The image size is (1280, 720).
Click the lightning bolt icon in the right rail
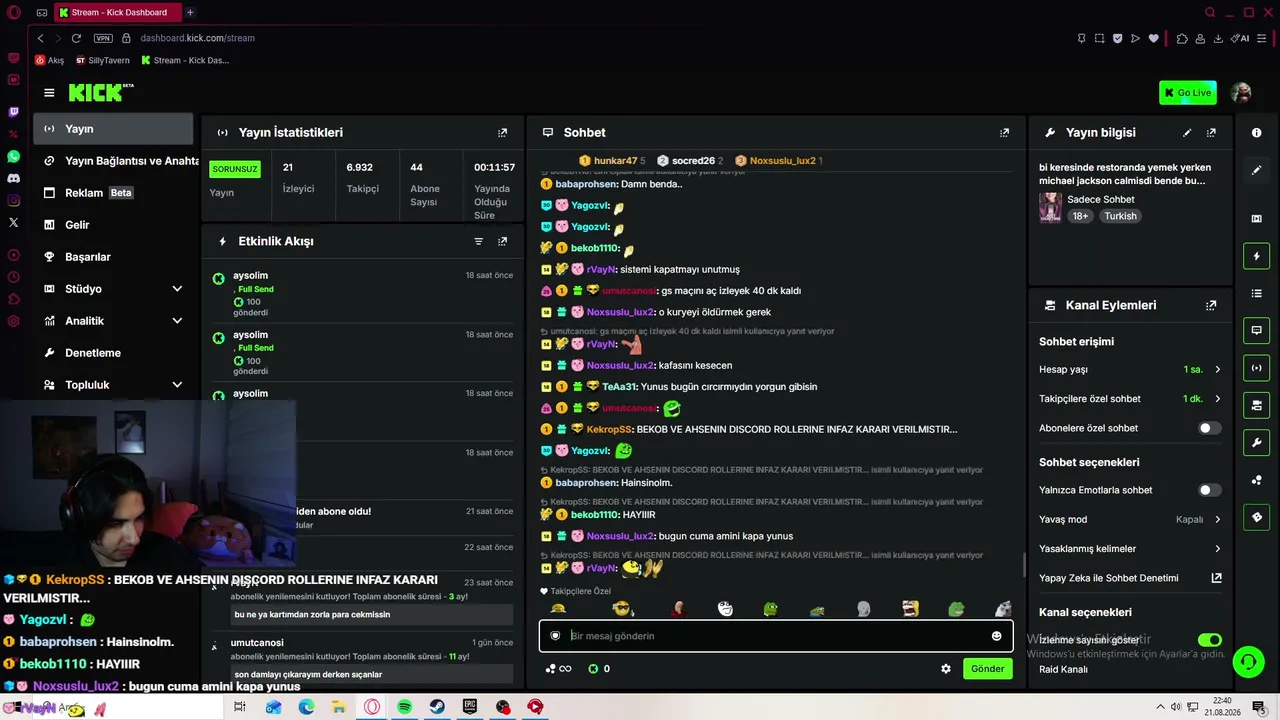(1257, 256)
